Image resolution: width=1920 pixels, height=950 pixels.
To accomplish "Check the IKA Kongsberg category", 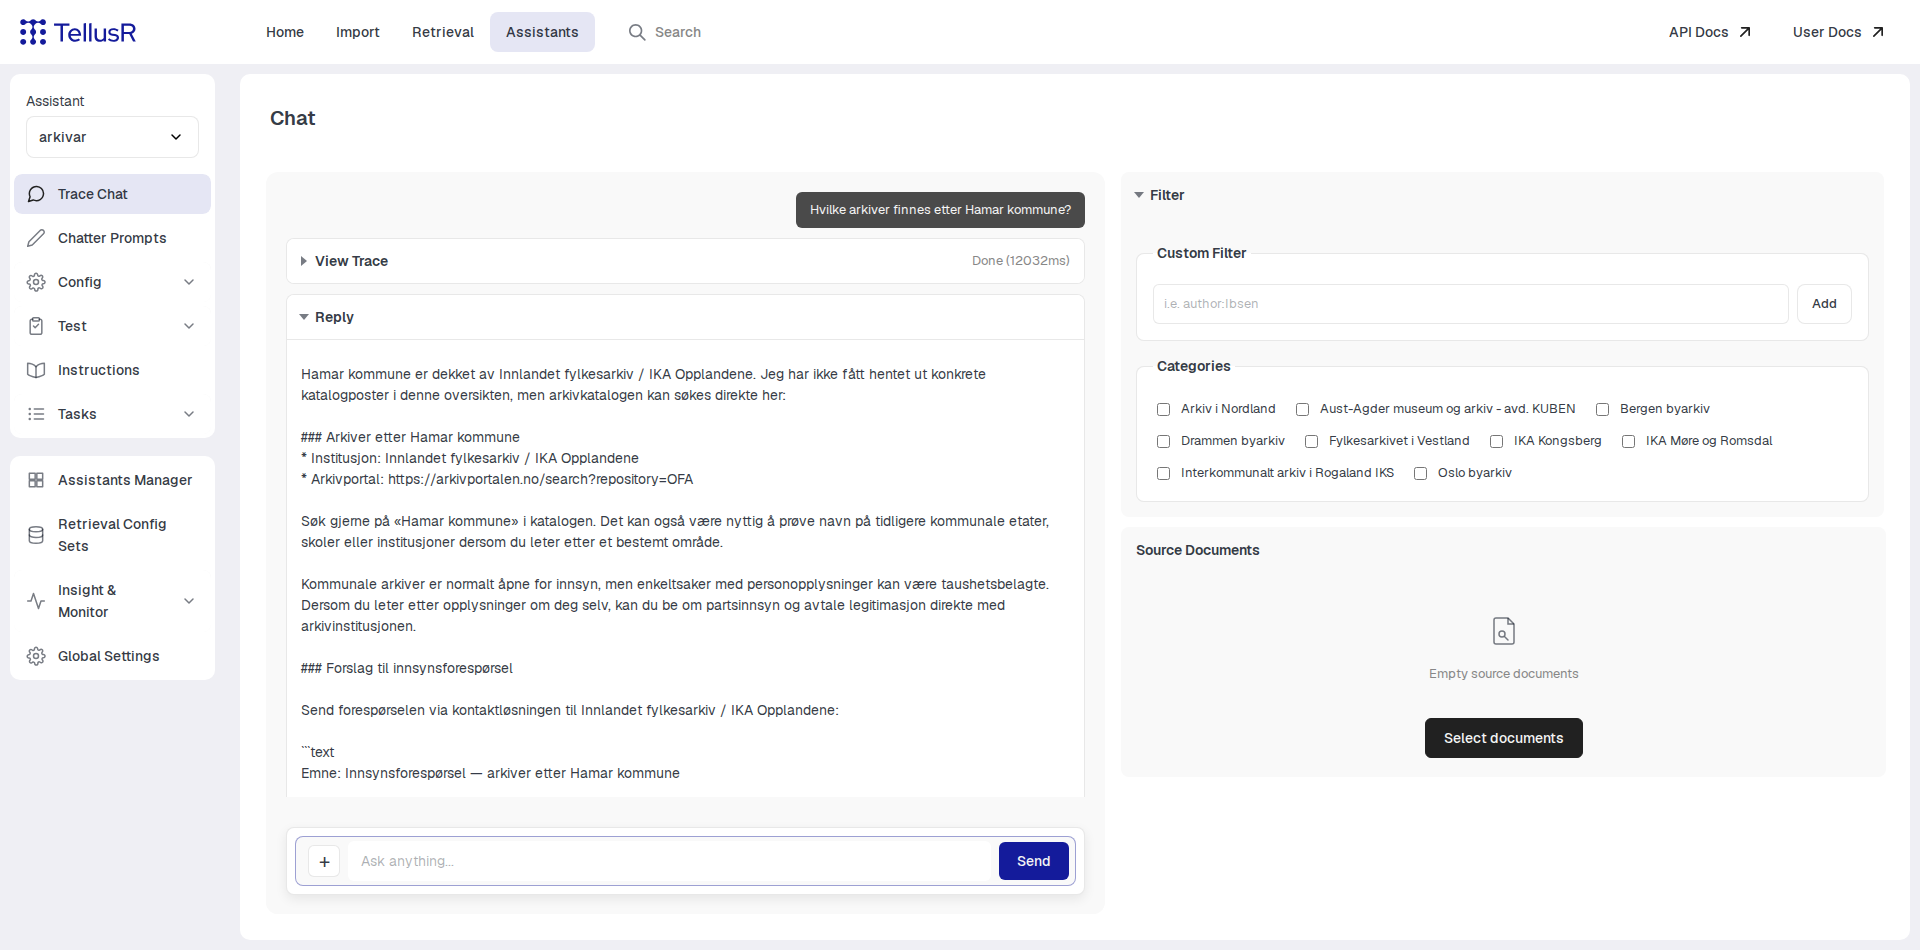I will click(x=1496, y=441).
